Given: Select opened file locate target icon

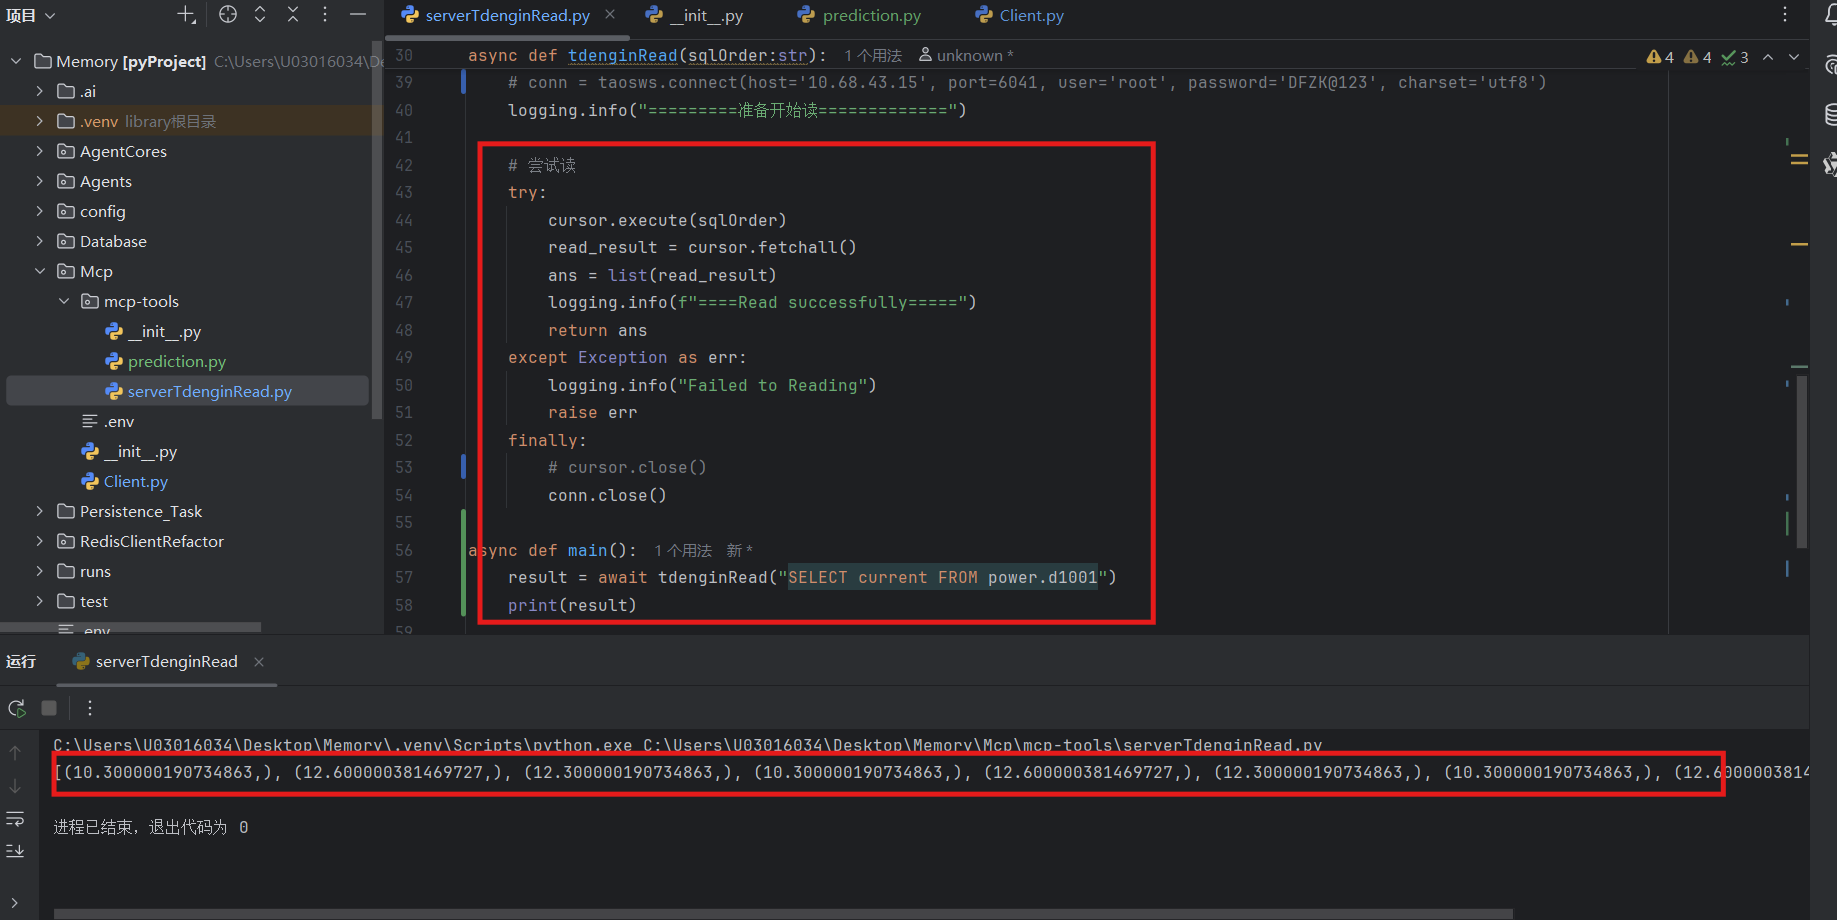Looking at the screenshot, I should (228, 15).
